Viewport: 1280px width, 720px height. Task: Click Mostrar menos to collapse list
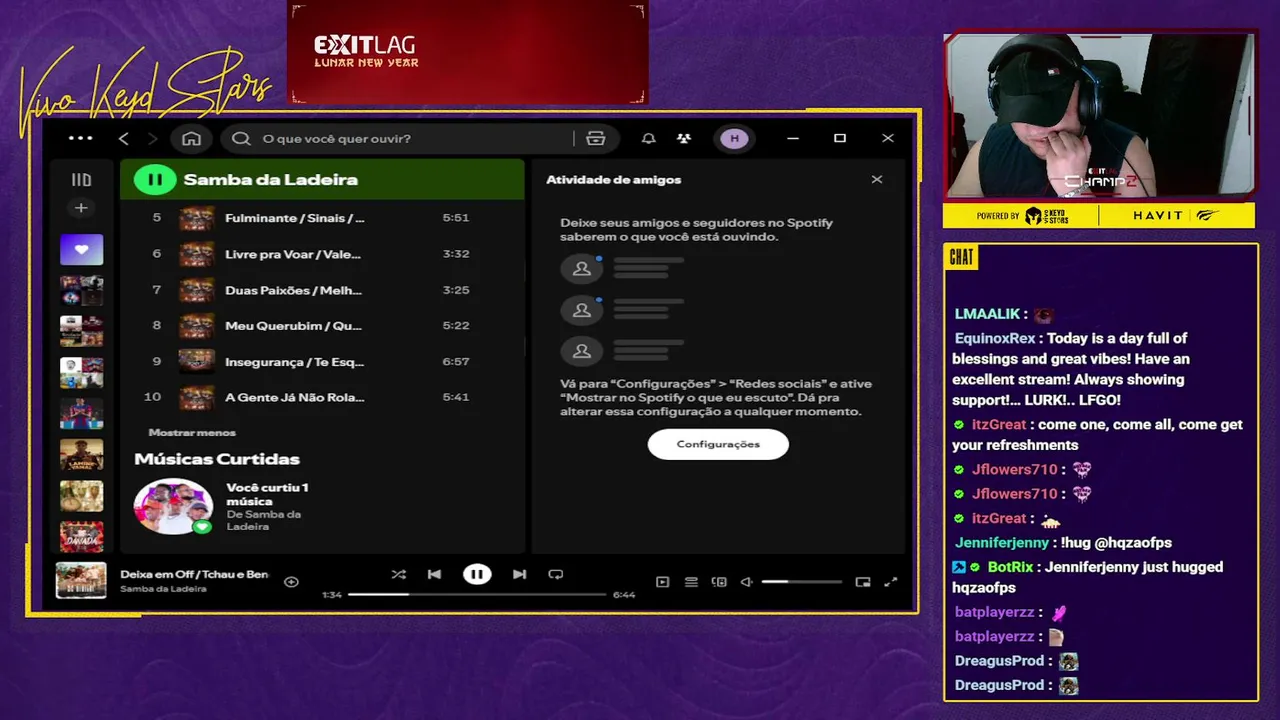[x=192, y=432]
